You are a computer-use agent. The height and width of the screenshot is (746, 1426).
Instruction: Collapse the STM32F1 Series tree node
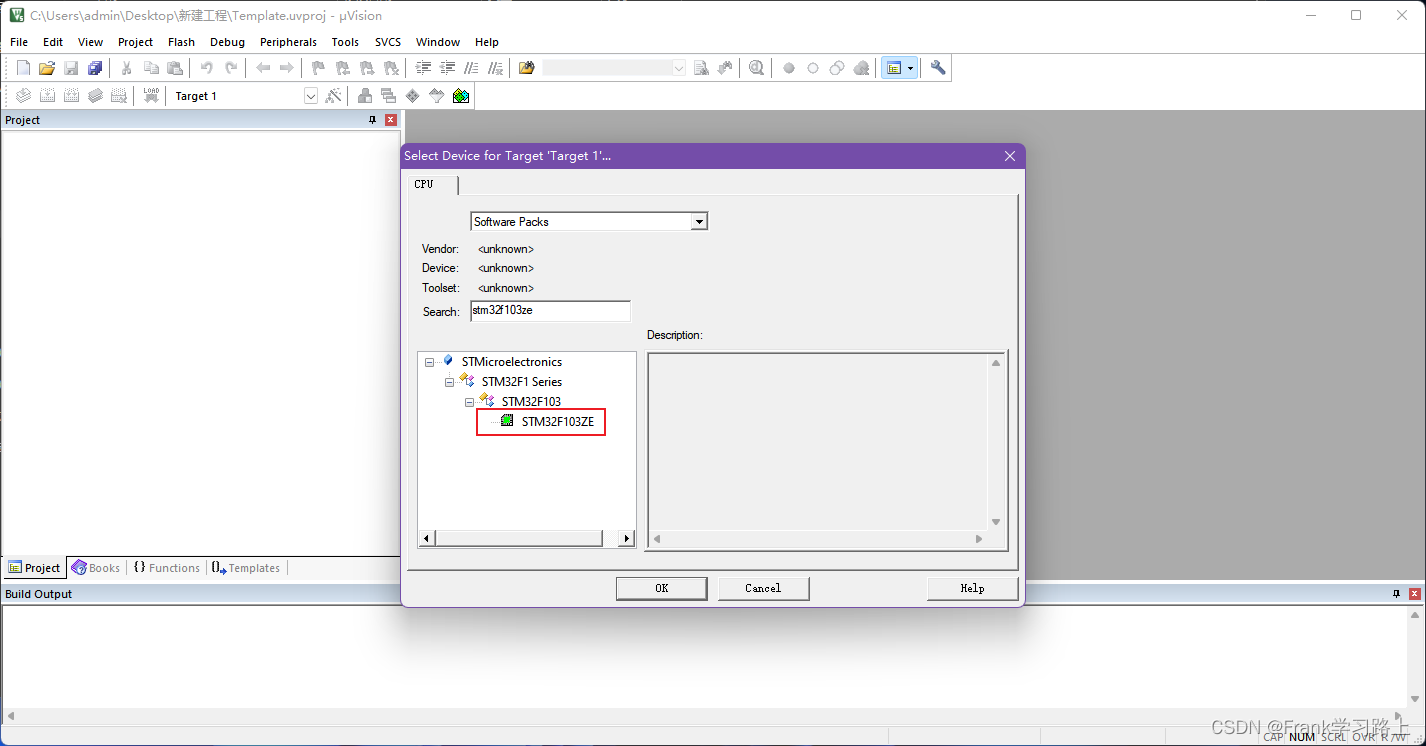point(449,382)
